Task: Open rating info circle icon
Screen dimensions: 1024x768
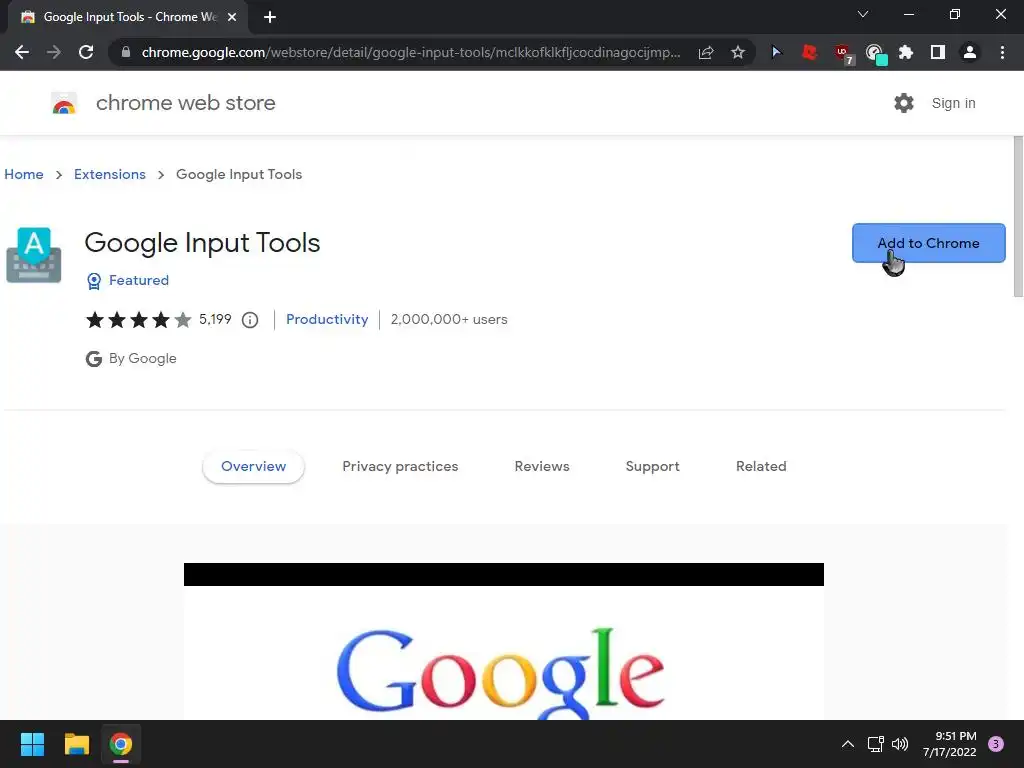Action: tap(250, 320)
